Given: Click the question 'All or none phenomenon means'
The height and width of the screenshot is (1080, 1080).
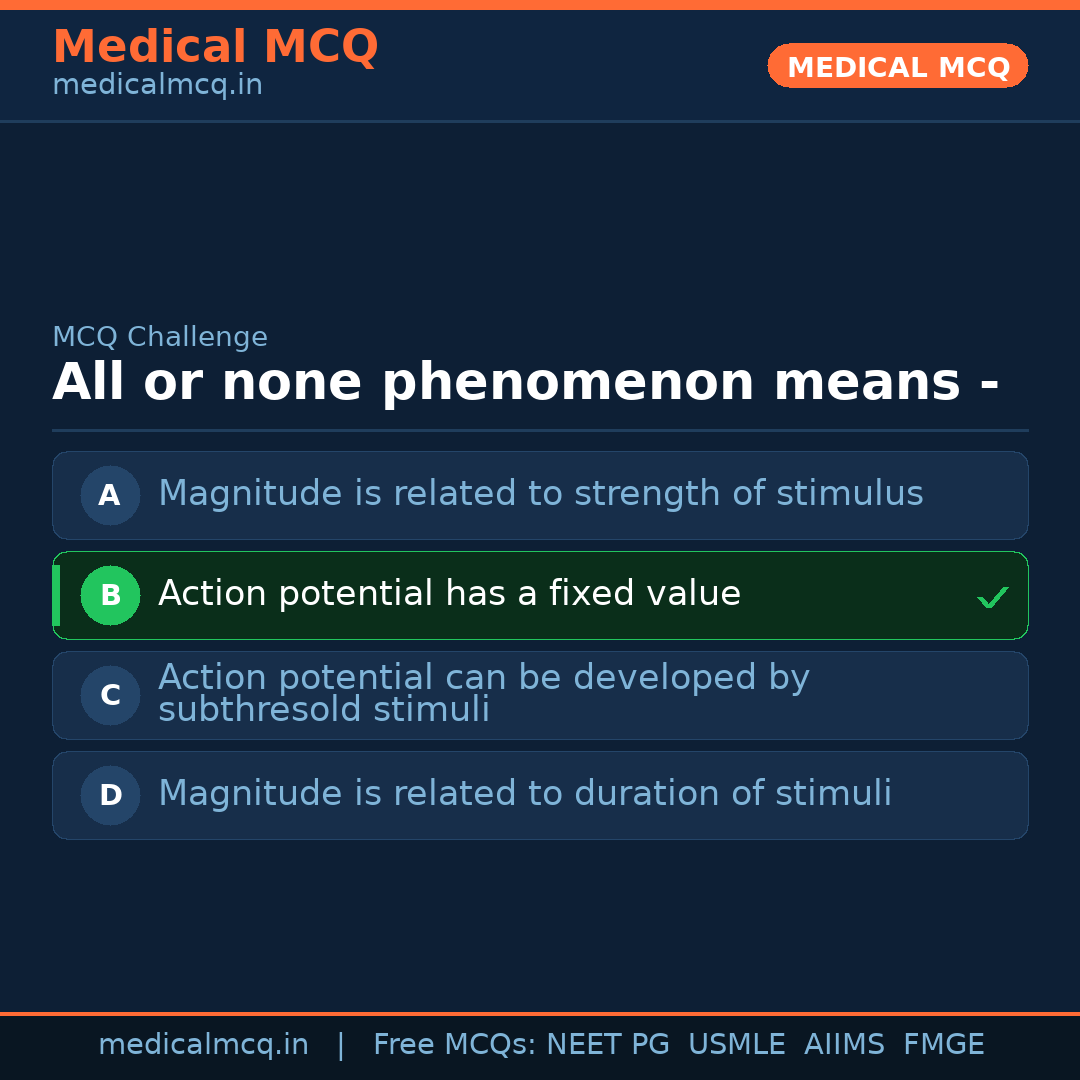Looking at the screenshot, I should (525, 382).
